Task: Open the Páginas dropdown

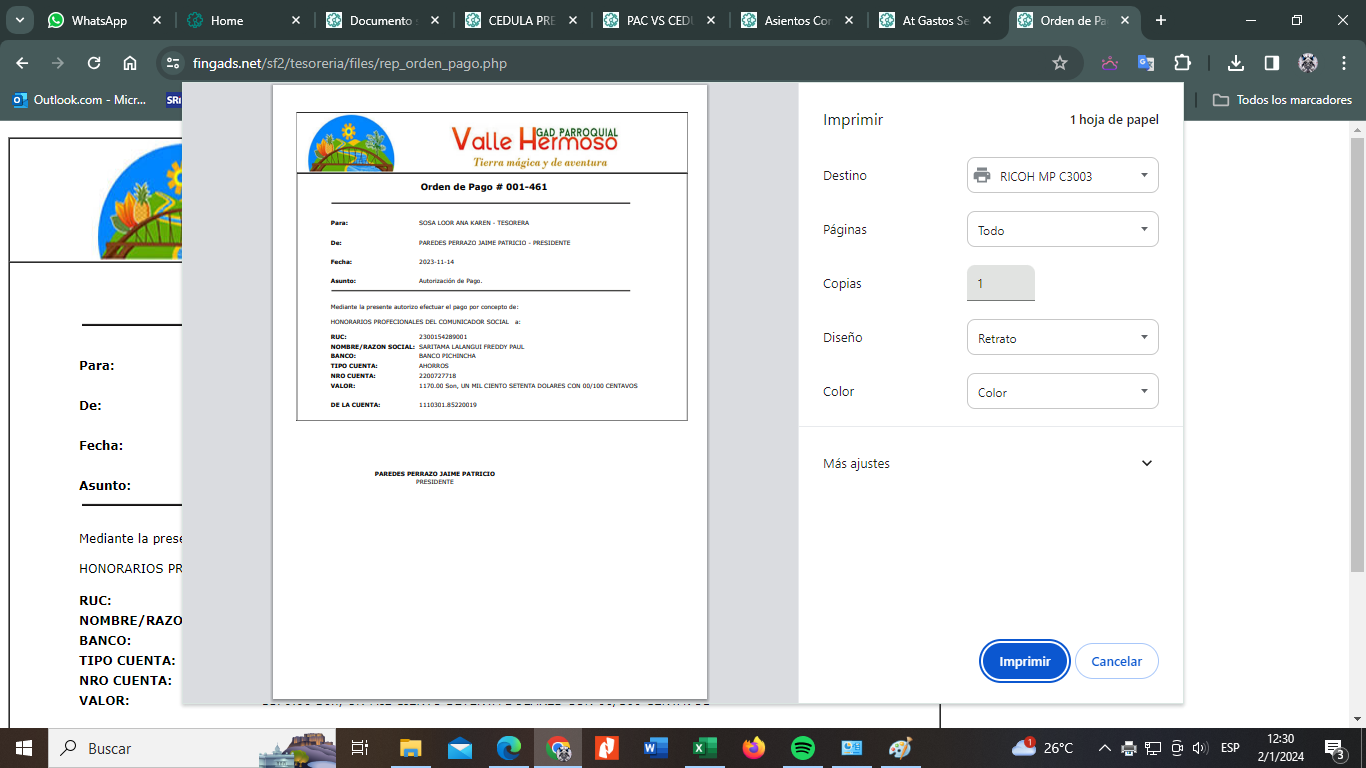Action: [x=1062, y=230]
